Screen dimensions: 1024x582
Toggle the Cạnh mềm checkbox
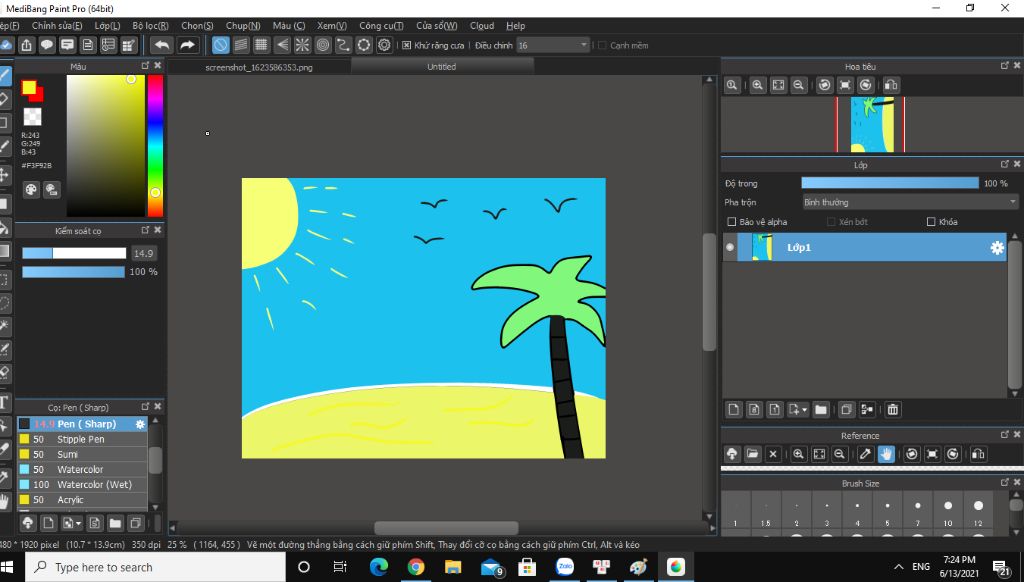point(602,46)
